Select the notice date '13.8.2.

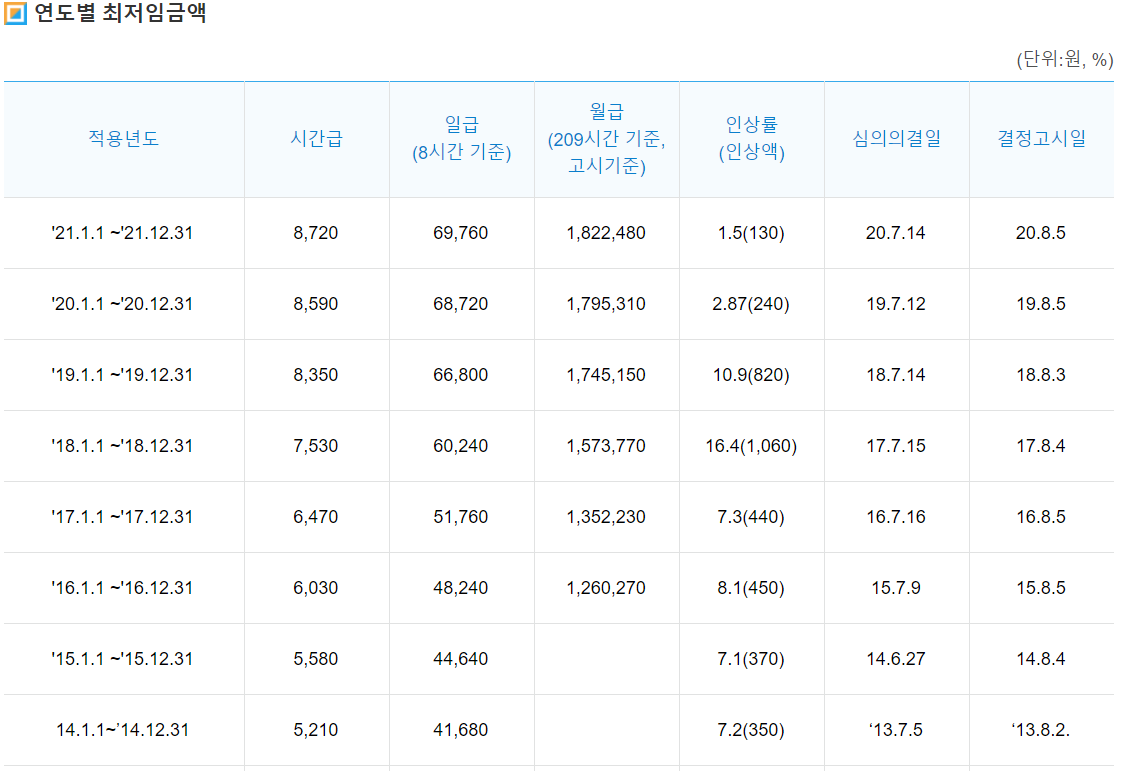(1041, 730)
